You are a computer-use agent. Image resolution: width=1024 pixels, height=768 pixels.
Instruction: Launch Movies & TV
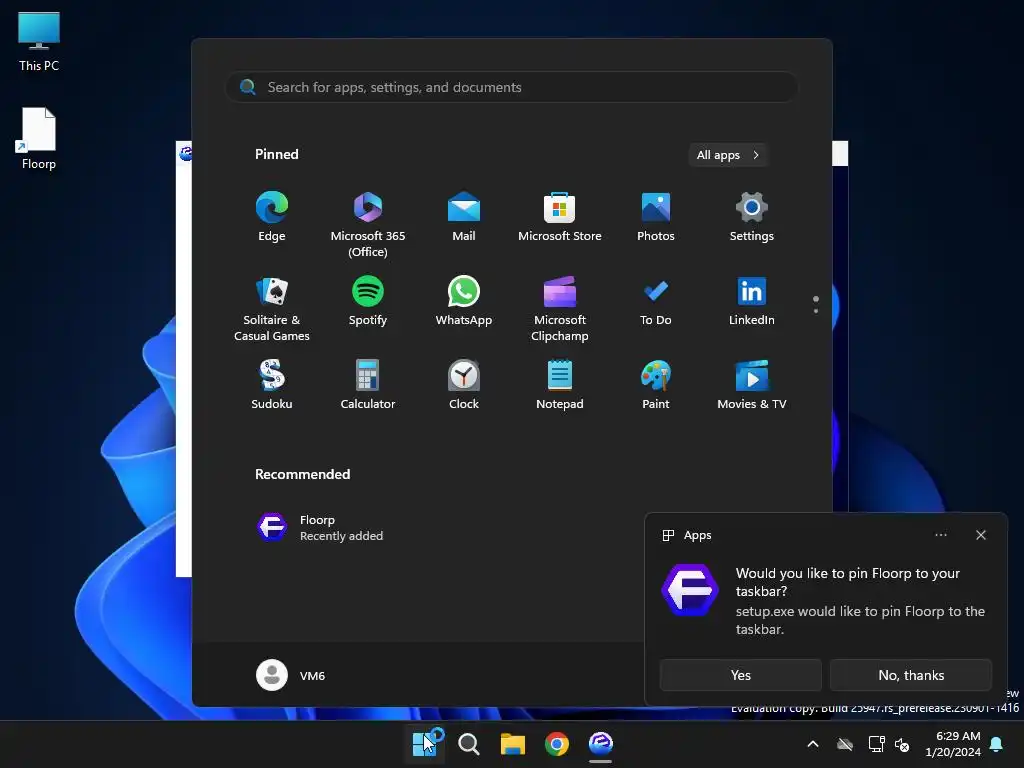click(x=752, y=385)
